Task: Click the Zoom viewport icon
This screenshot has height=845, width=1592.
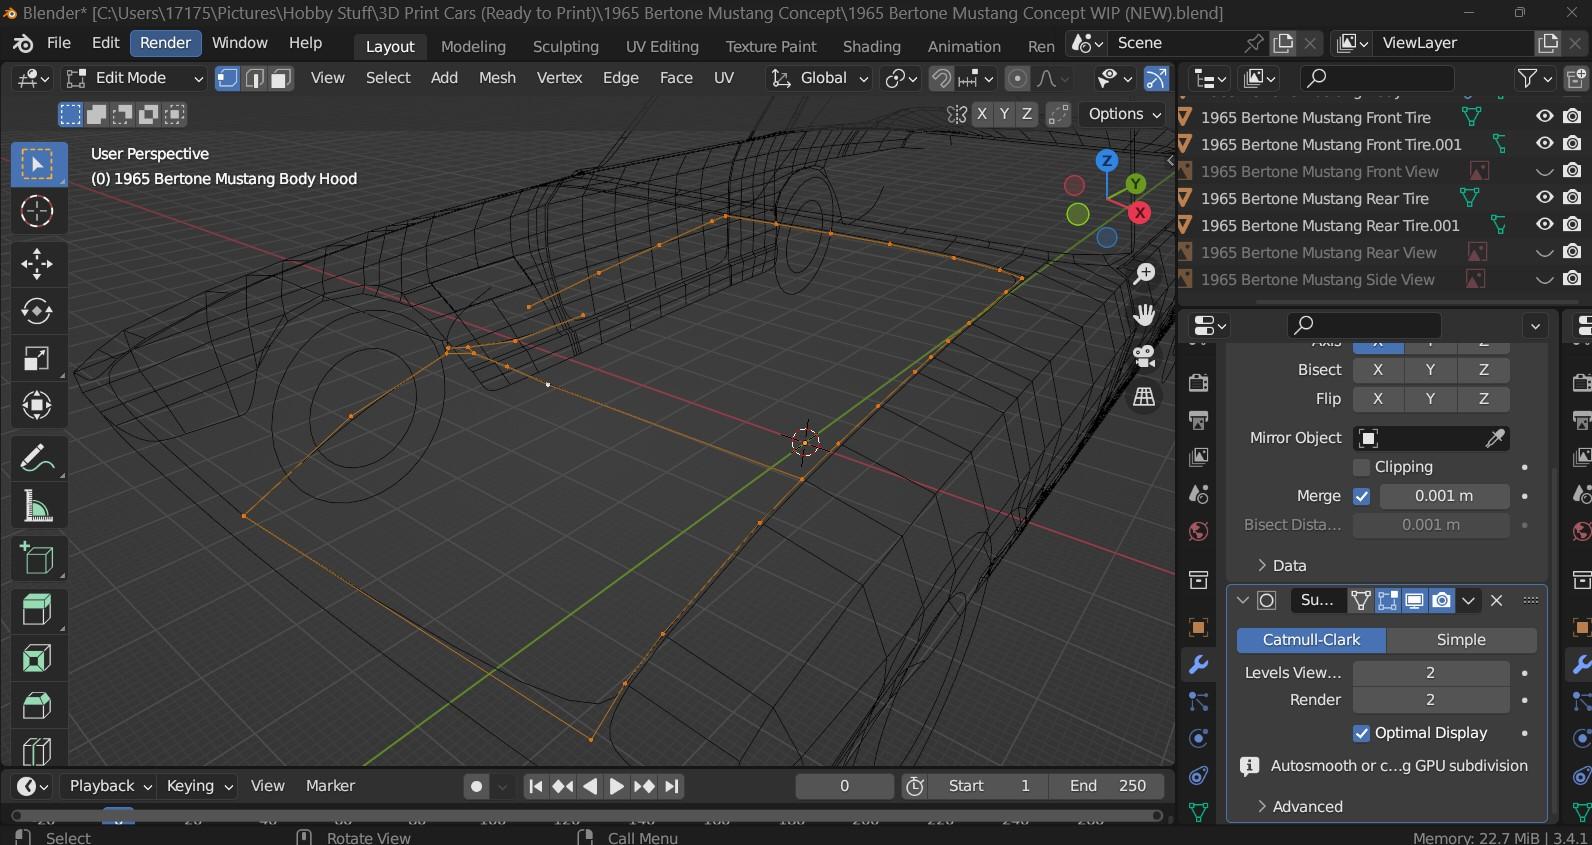Action: tap(1144, 273)
